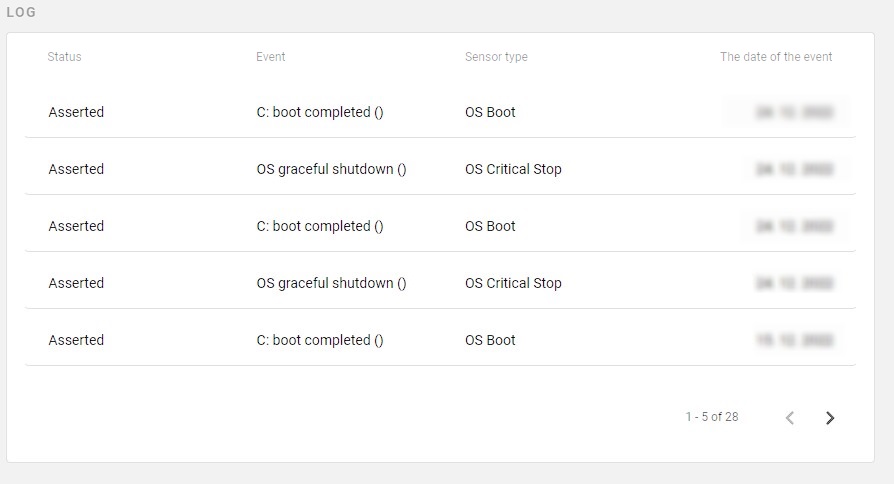The image size is (894, 484).
Task: Click the second 'OS Critical Stop' sensor type
Action: coord(513,283)
